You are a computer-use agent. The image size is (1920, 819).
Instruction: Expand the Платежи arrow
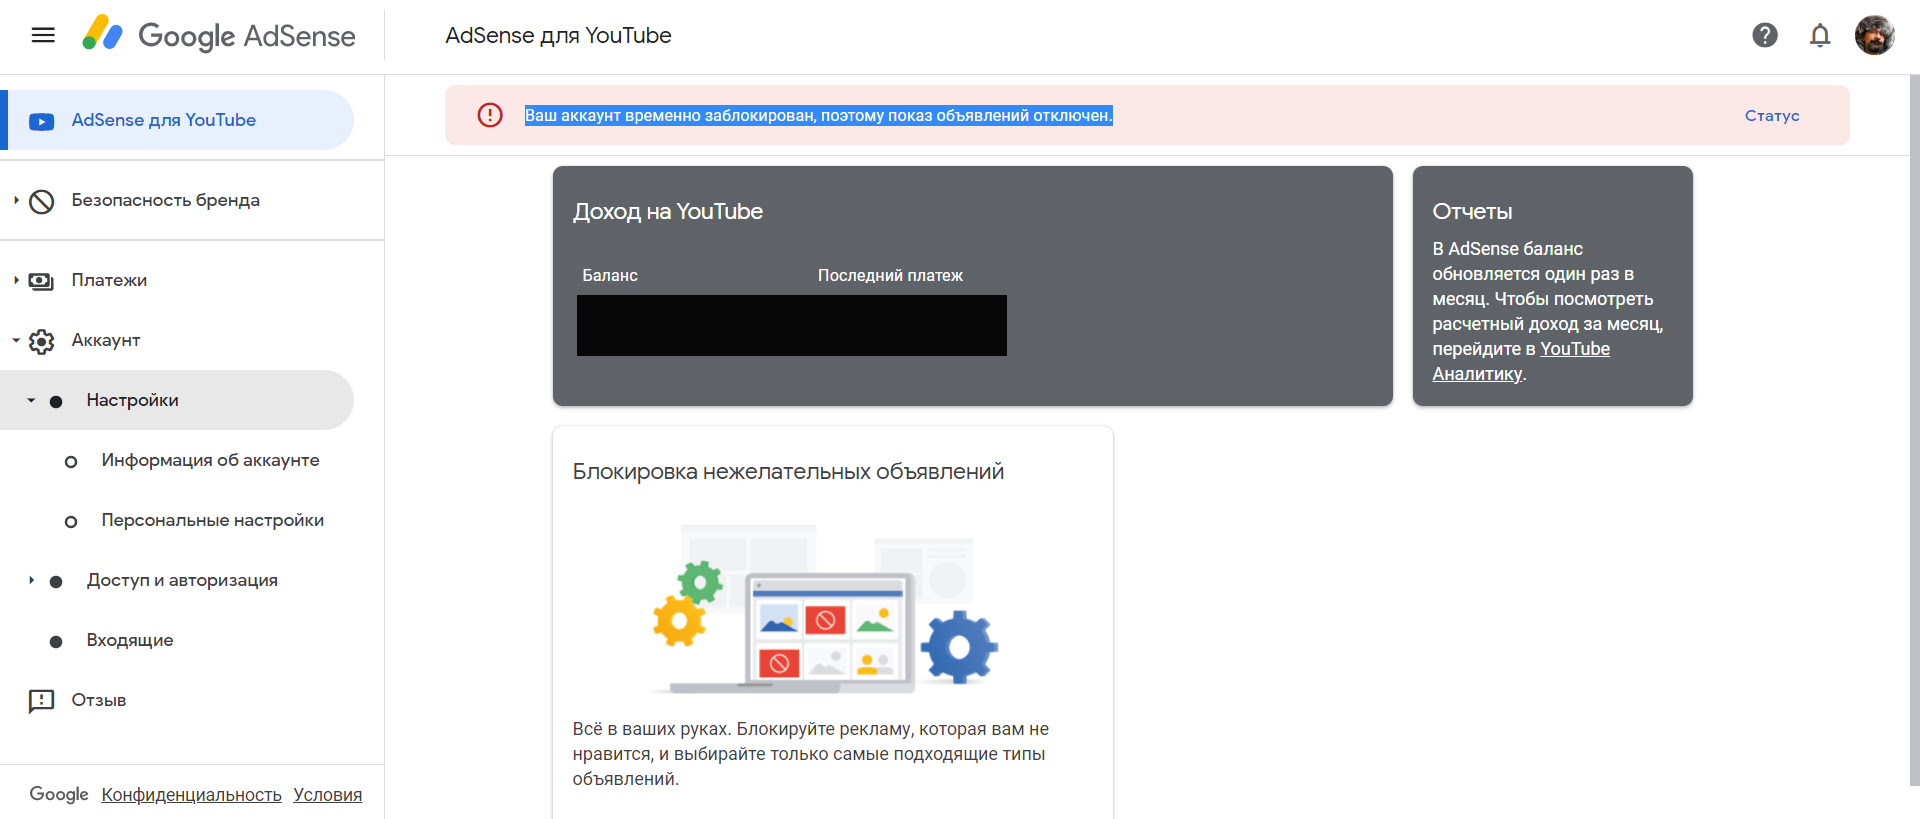[16, 280]
